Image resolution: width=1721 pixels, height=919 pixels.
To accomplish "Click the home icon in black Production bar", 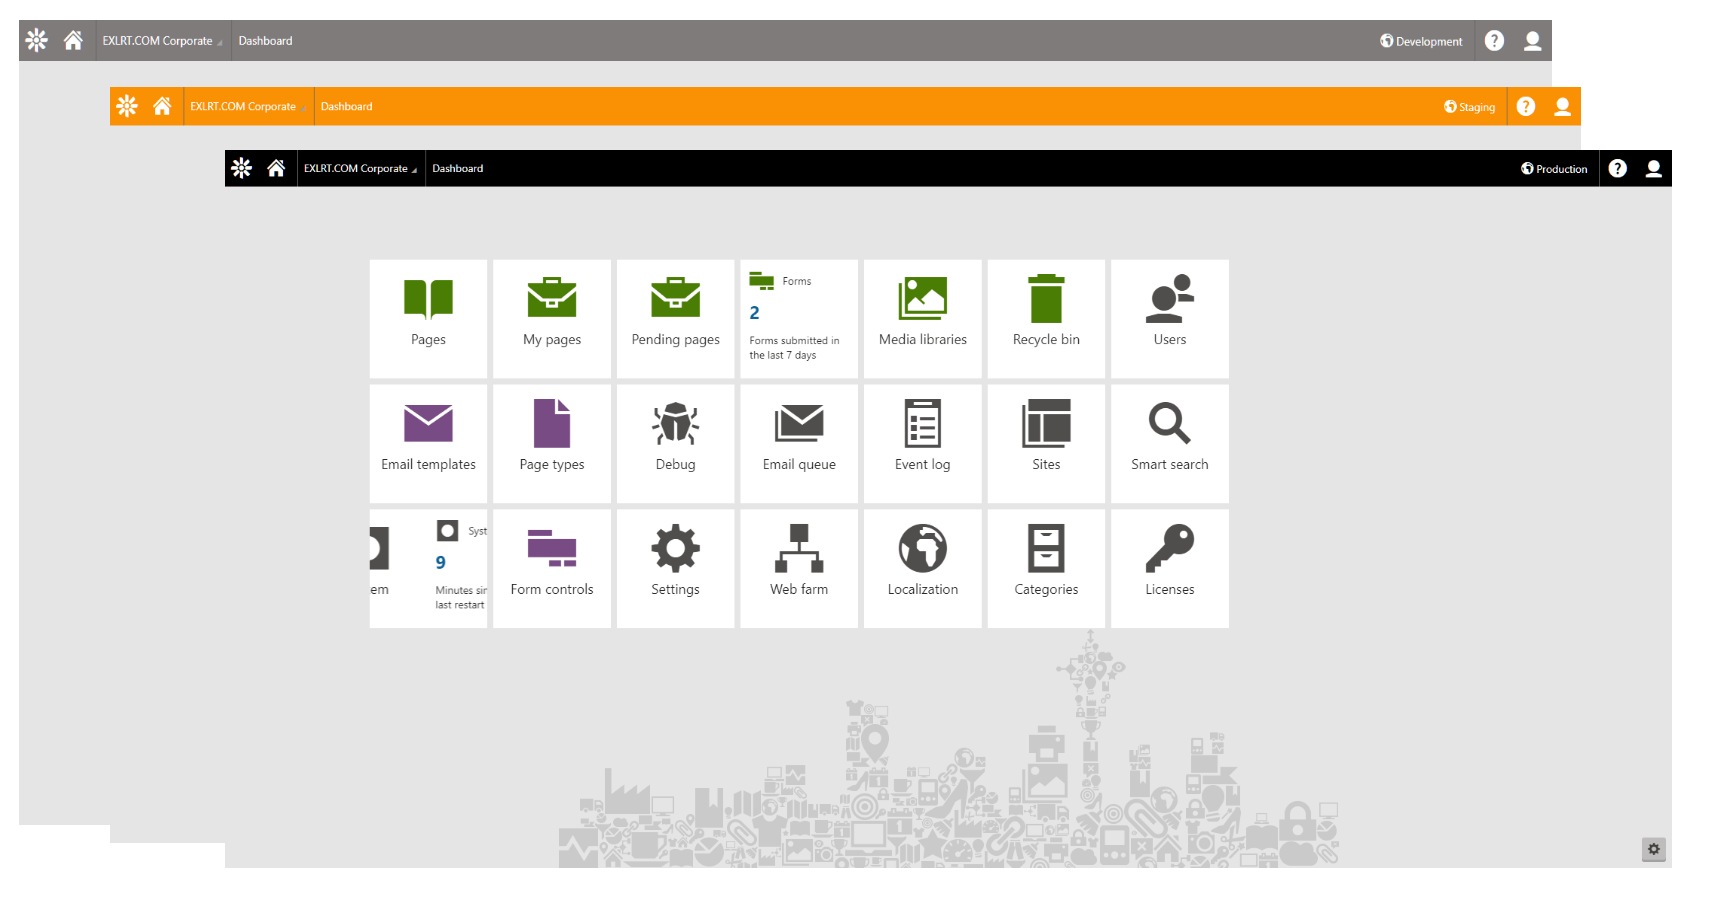I will [276, 168].
